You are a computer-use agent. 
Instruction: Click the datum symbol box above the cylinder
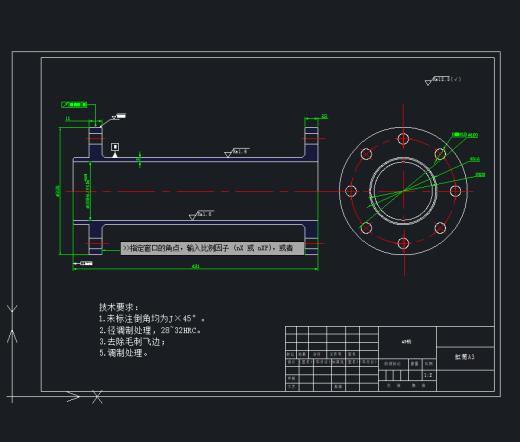click(x=115, y=147)
